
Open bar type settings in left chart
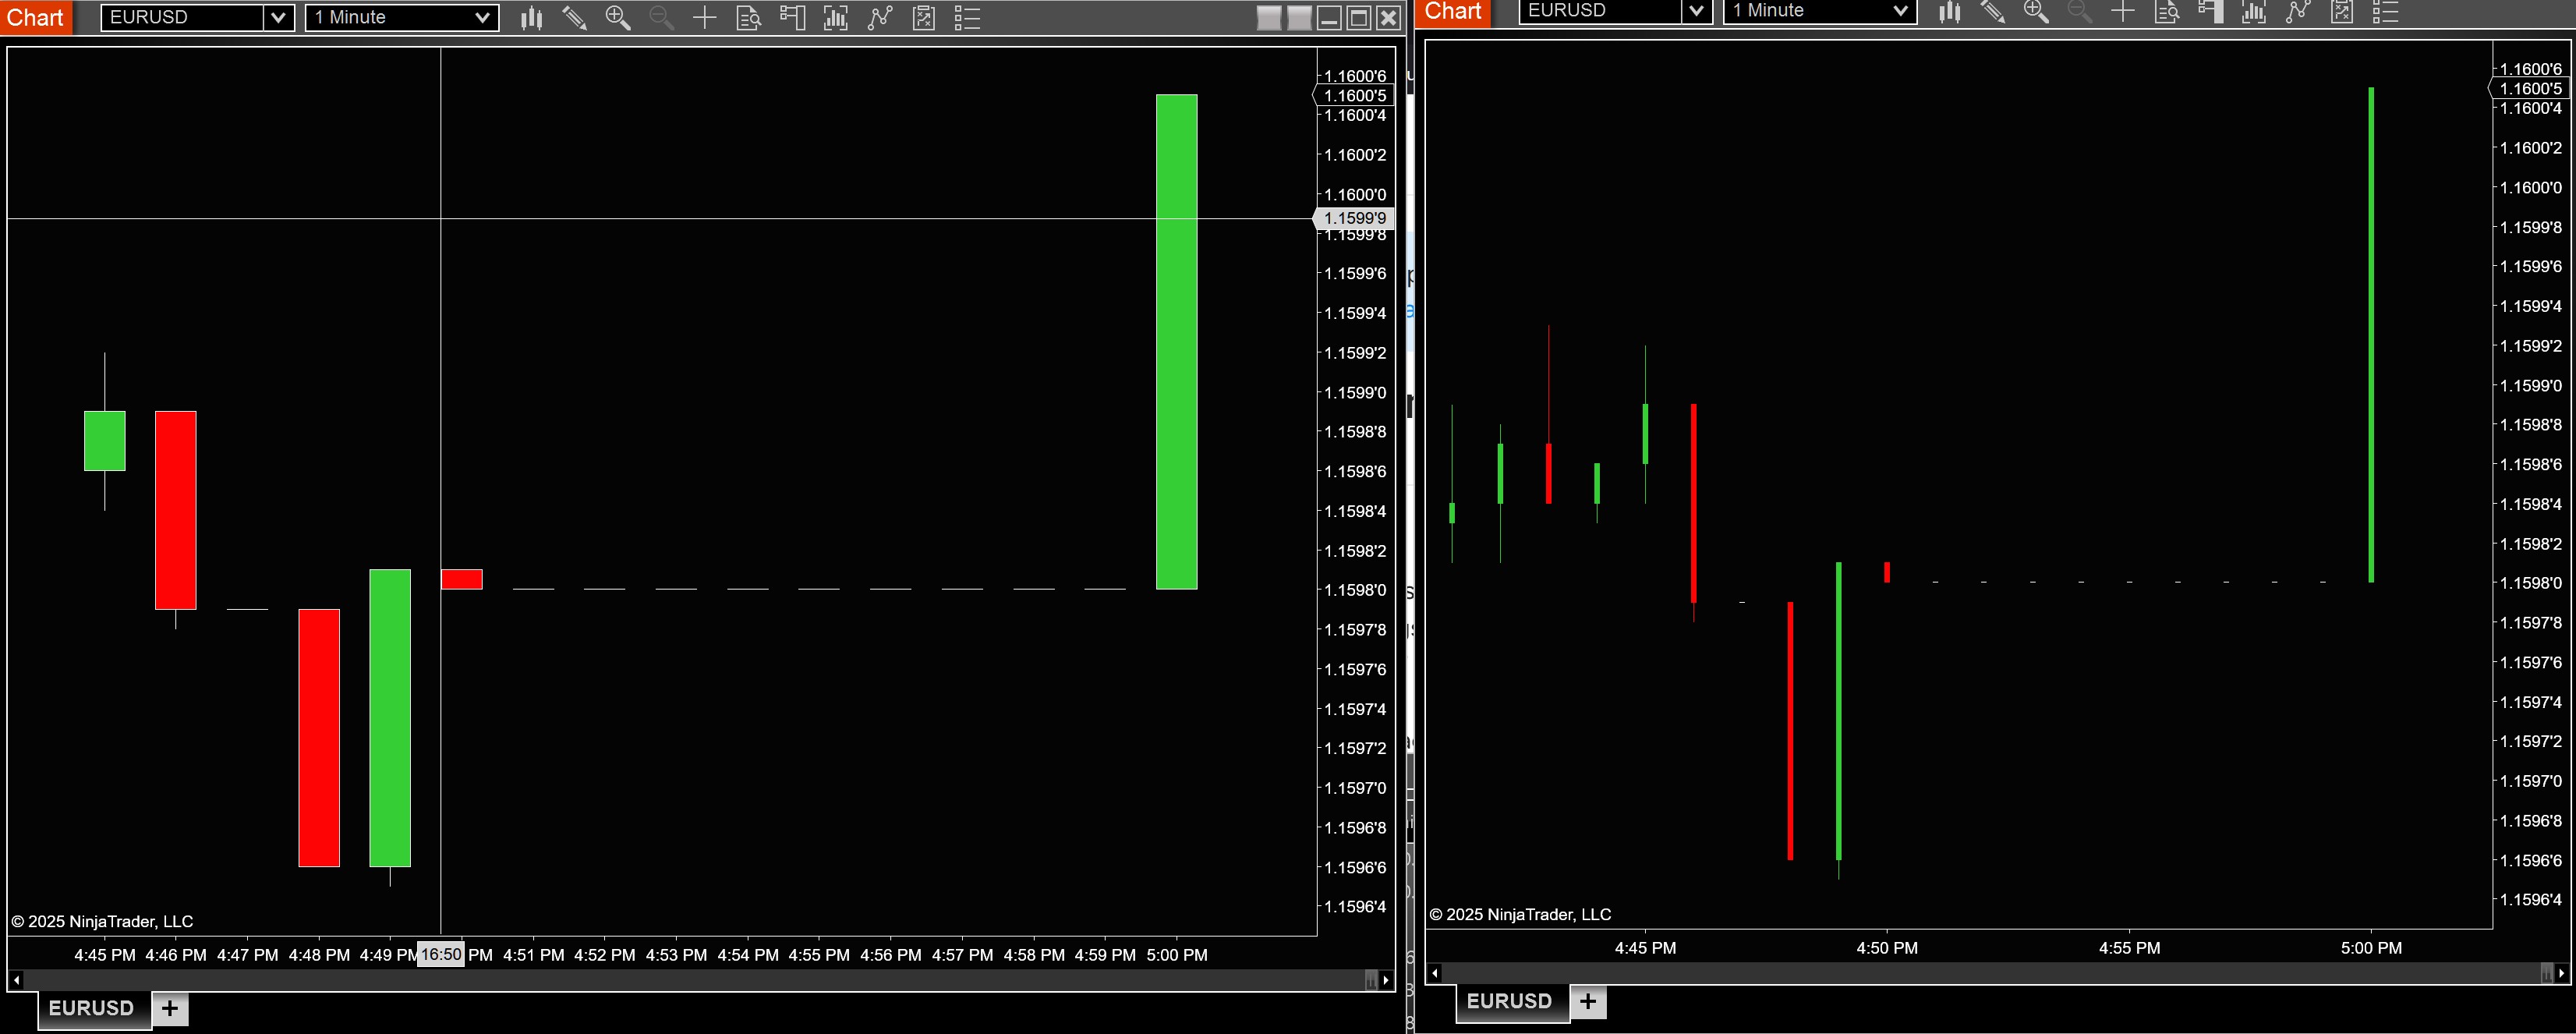(531, 17)
